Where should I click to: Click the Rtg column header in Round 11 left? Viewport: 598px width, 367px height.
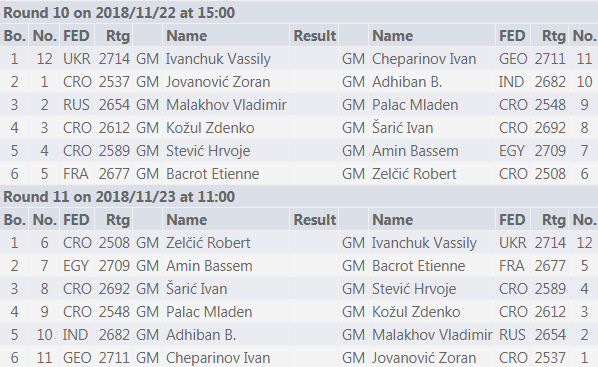tap(117, 220)
